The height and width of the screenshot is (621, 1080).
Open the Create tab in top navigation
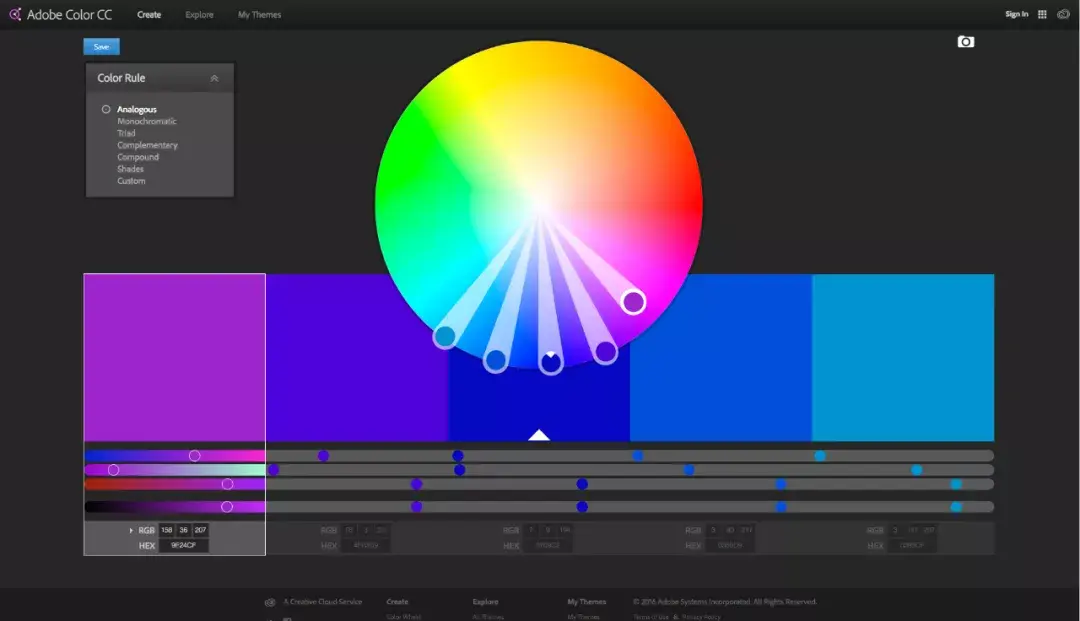point(149,14)
